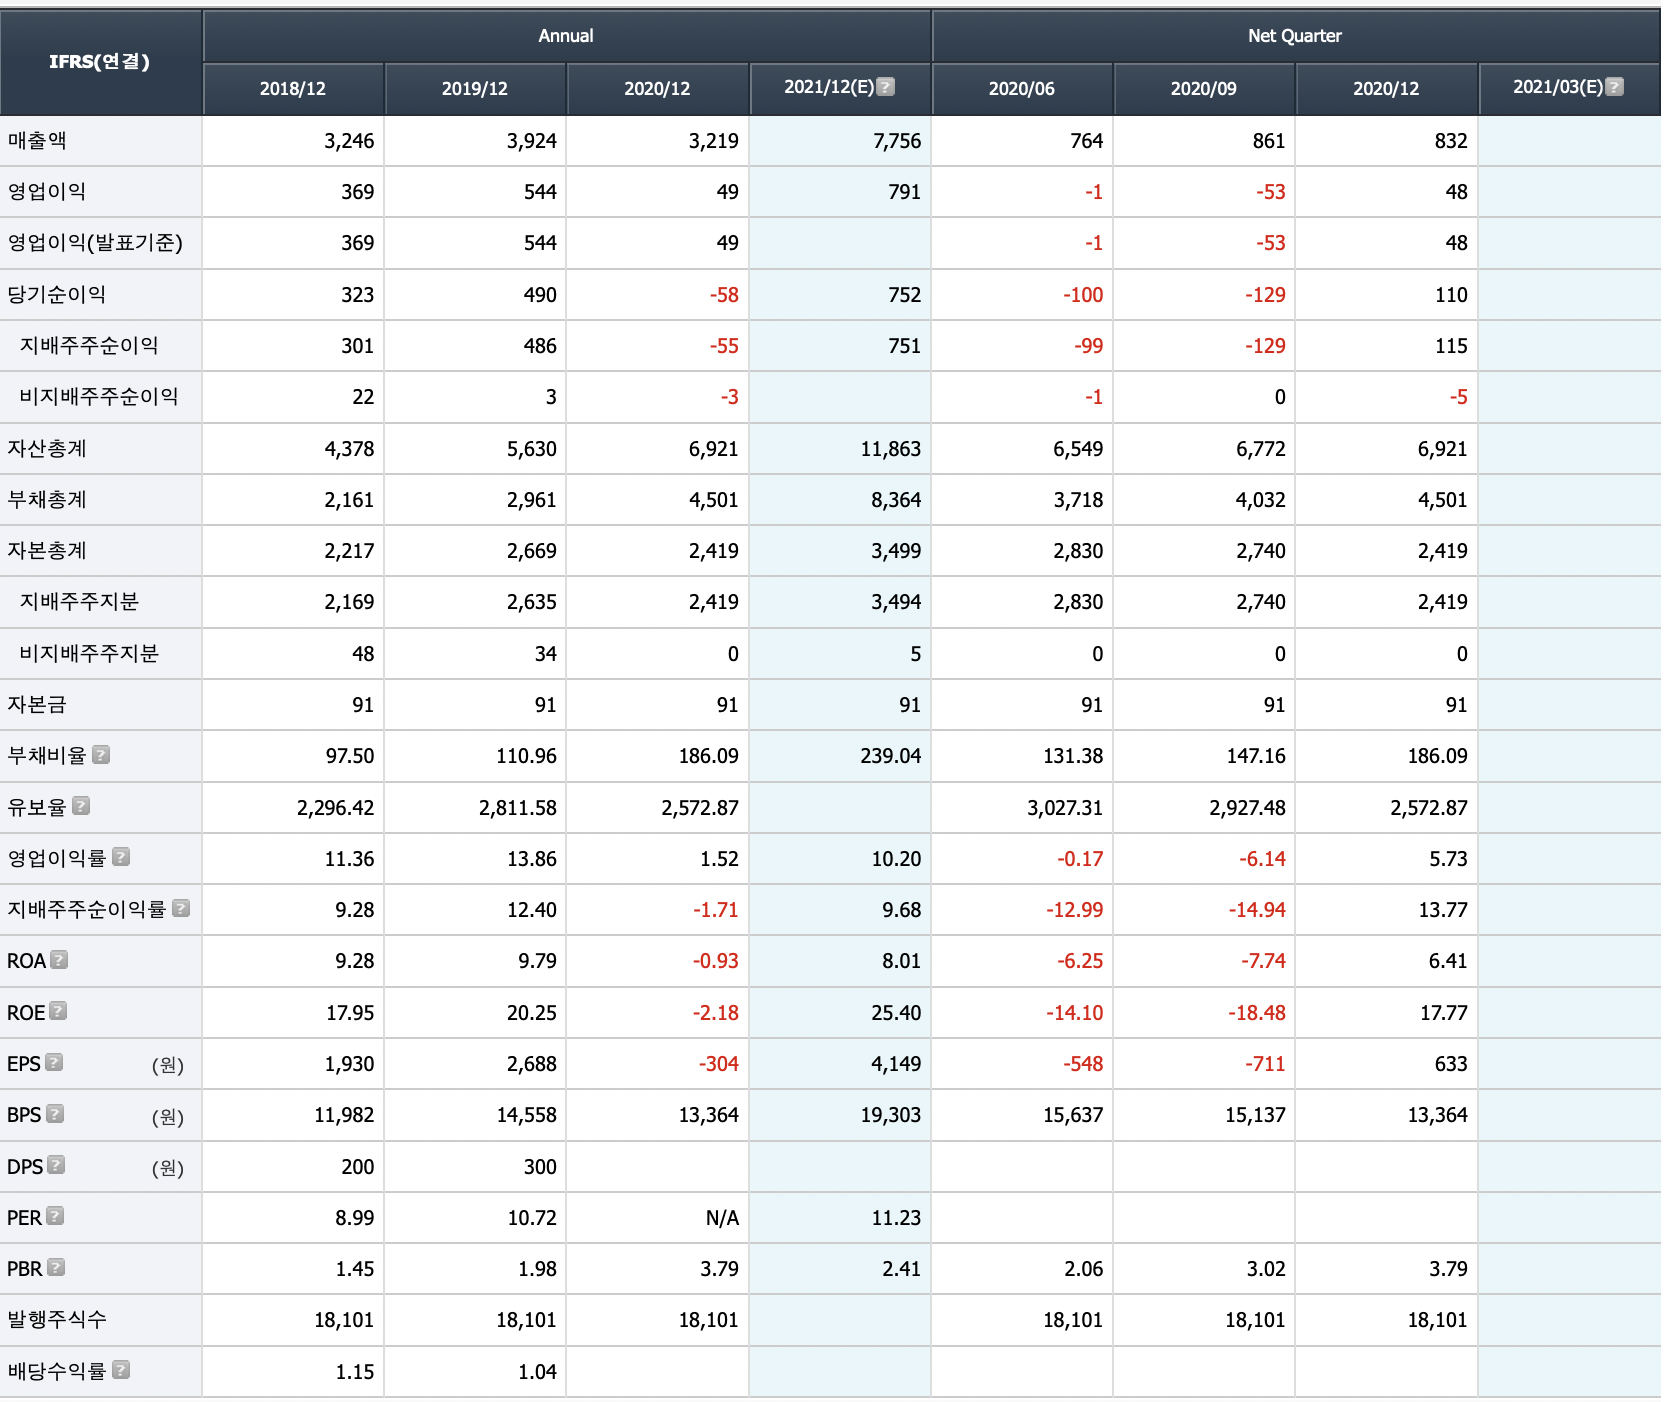Click help icon next to 2021/03(E) header
Screen dimensions: 1666x1402
pyautogui.click(x=1614, y=87)
